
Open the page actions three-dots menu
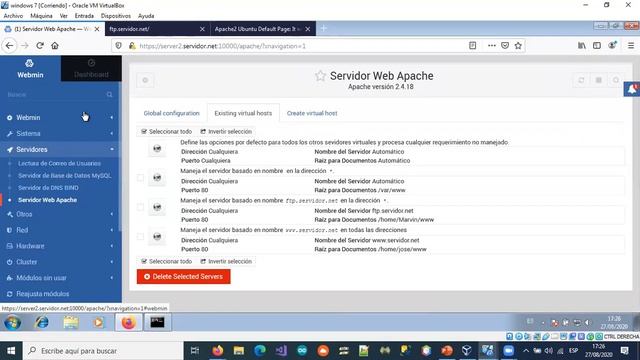(492, 46)
